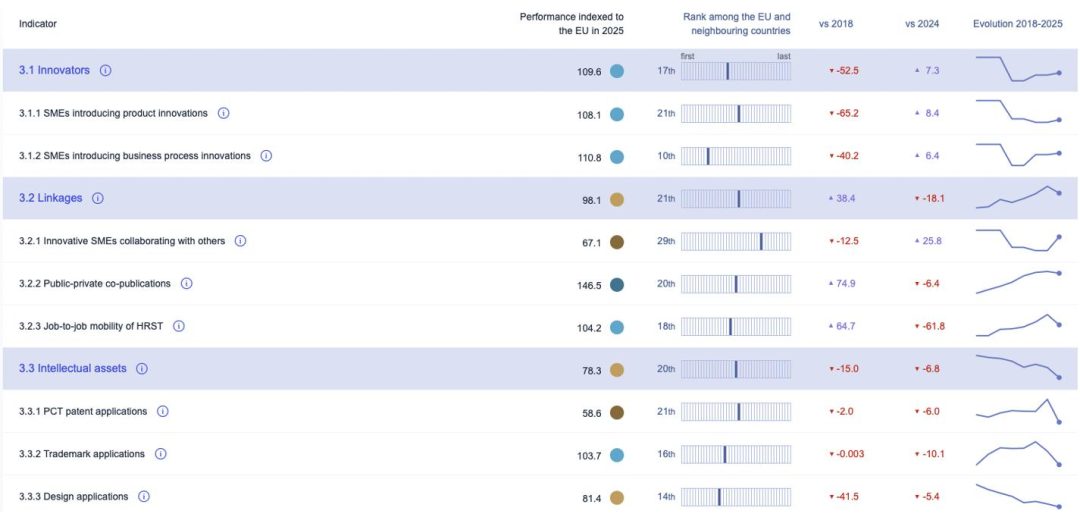Image resolution: width=1080 pixels, height=517 pixels.
Task: Click info icon next to 3.1 Innovators
Action: pyautogui.click(x=106, y=71)
